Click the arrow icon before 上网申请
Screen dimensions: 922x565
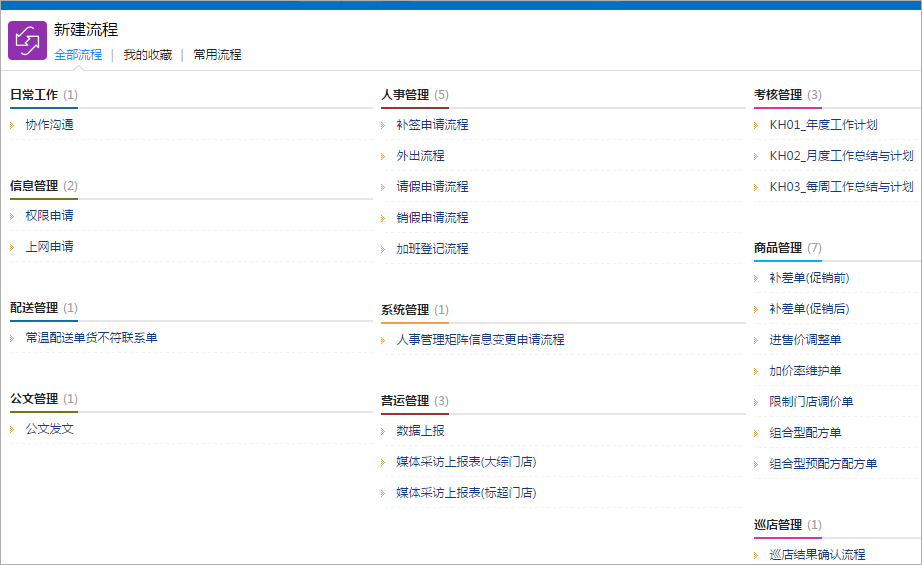tap(12, 247)
